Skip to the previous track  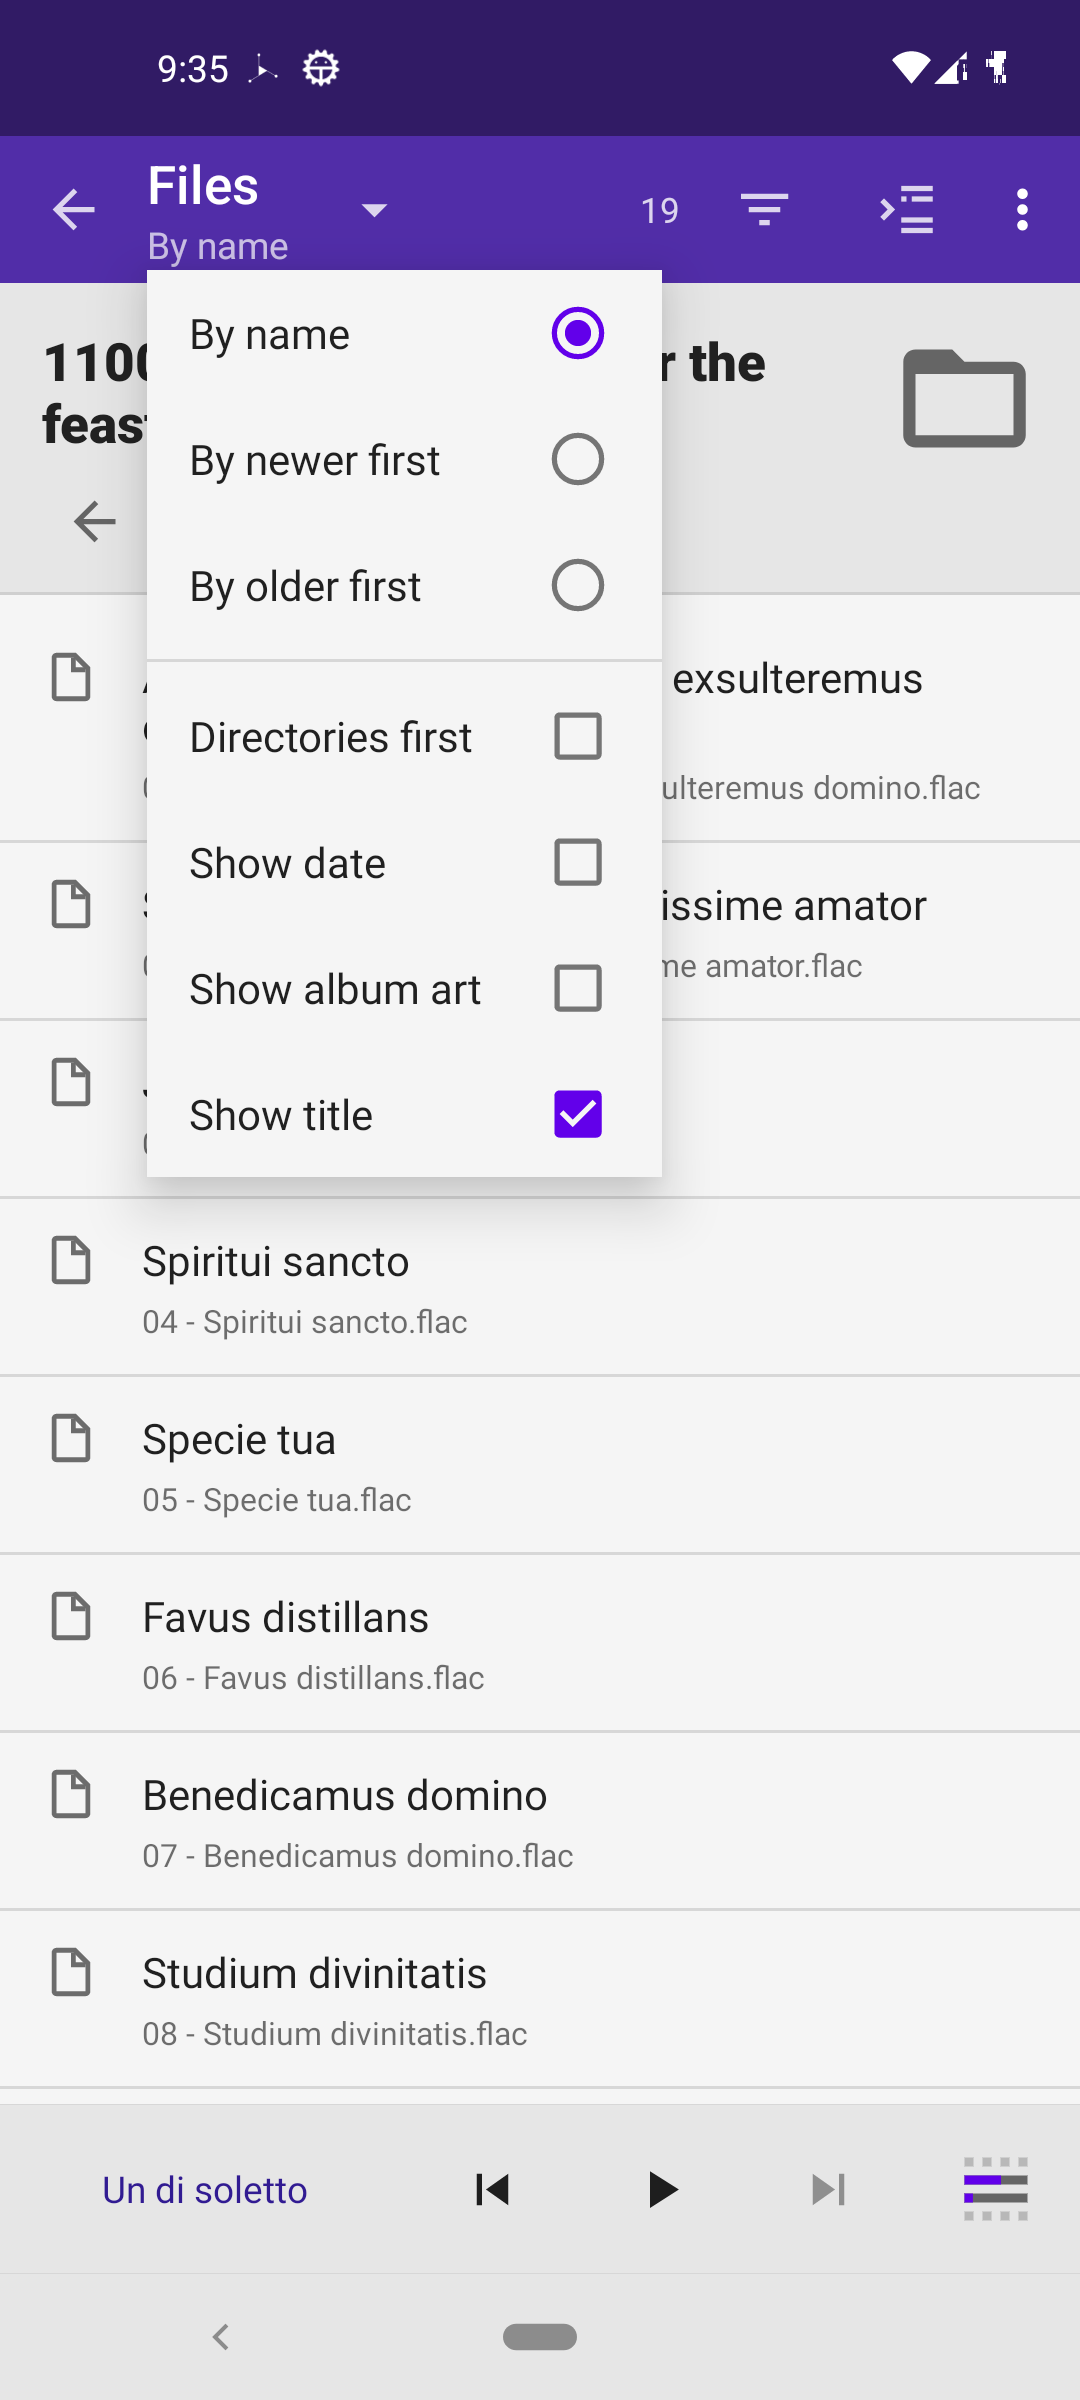click(492, 2190)
